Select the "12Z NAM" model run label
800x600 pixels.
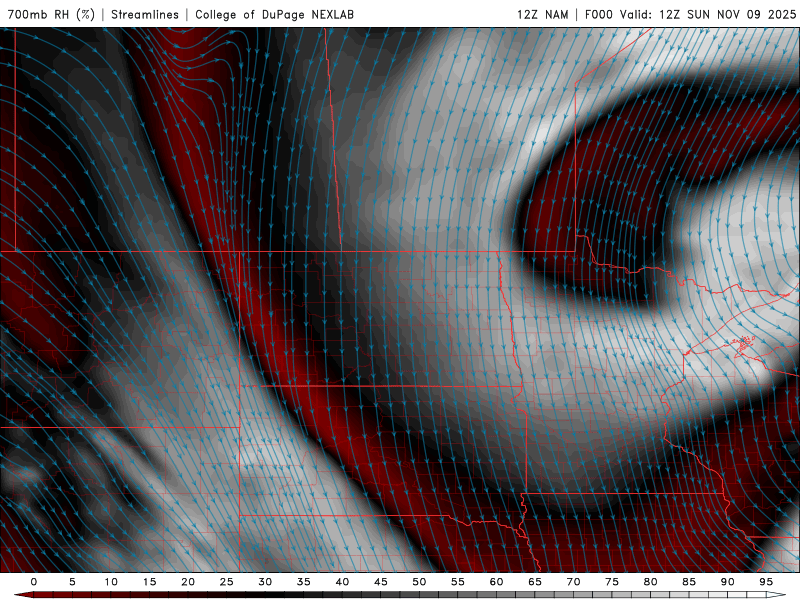point(542,15)
